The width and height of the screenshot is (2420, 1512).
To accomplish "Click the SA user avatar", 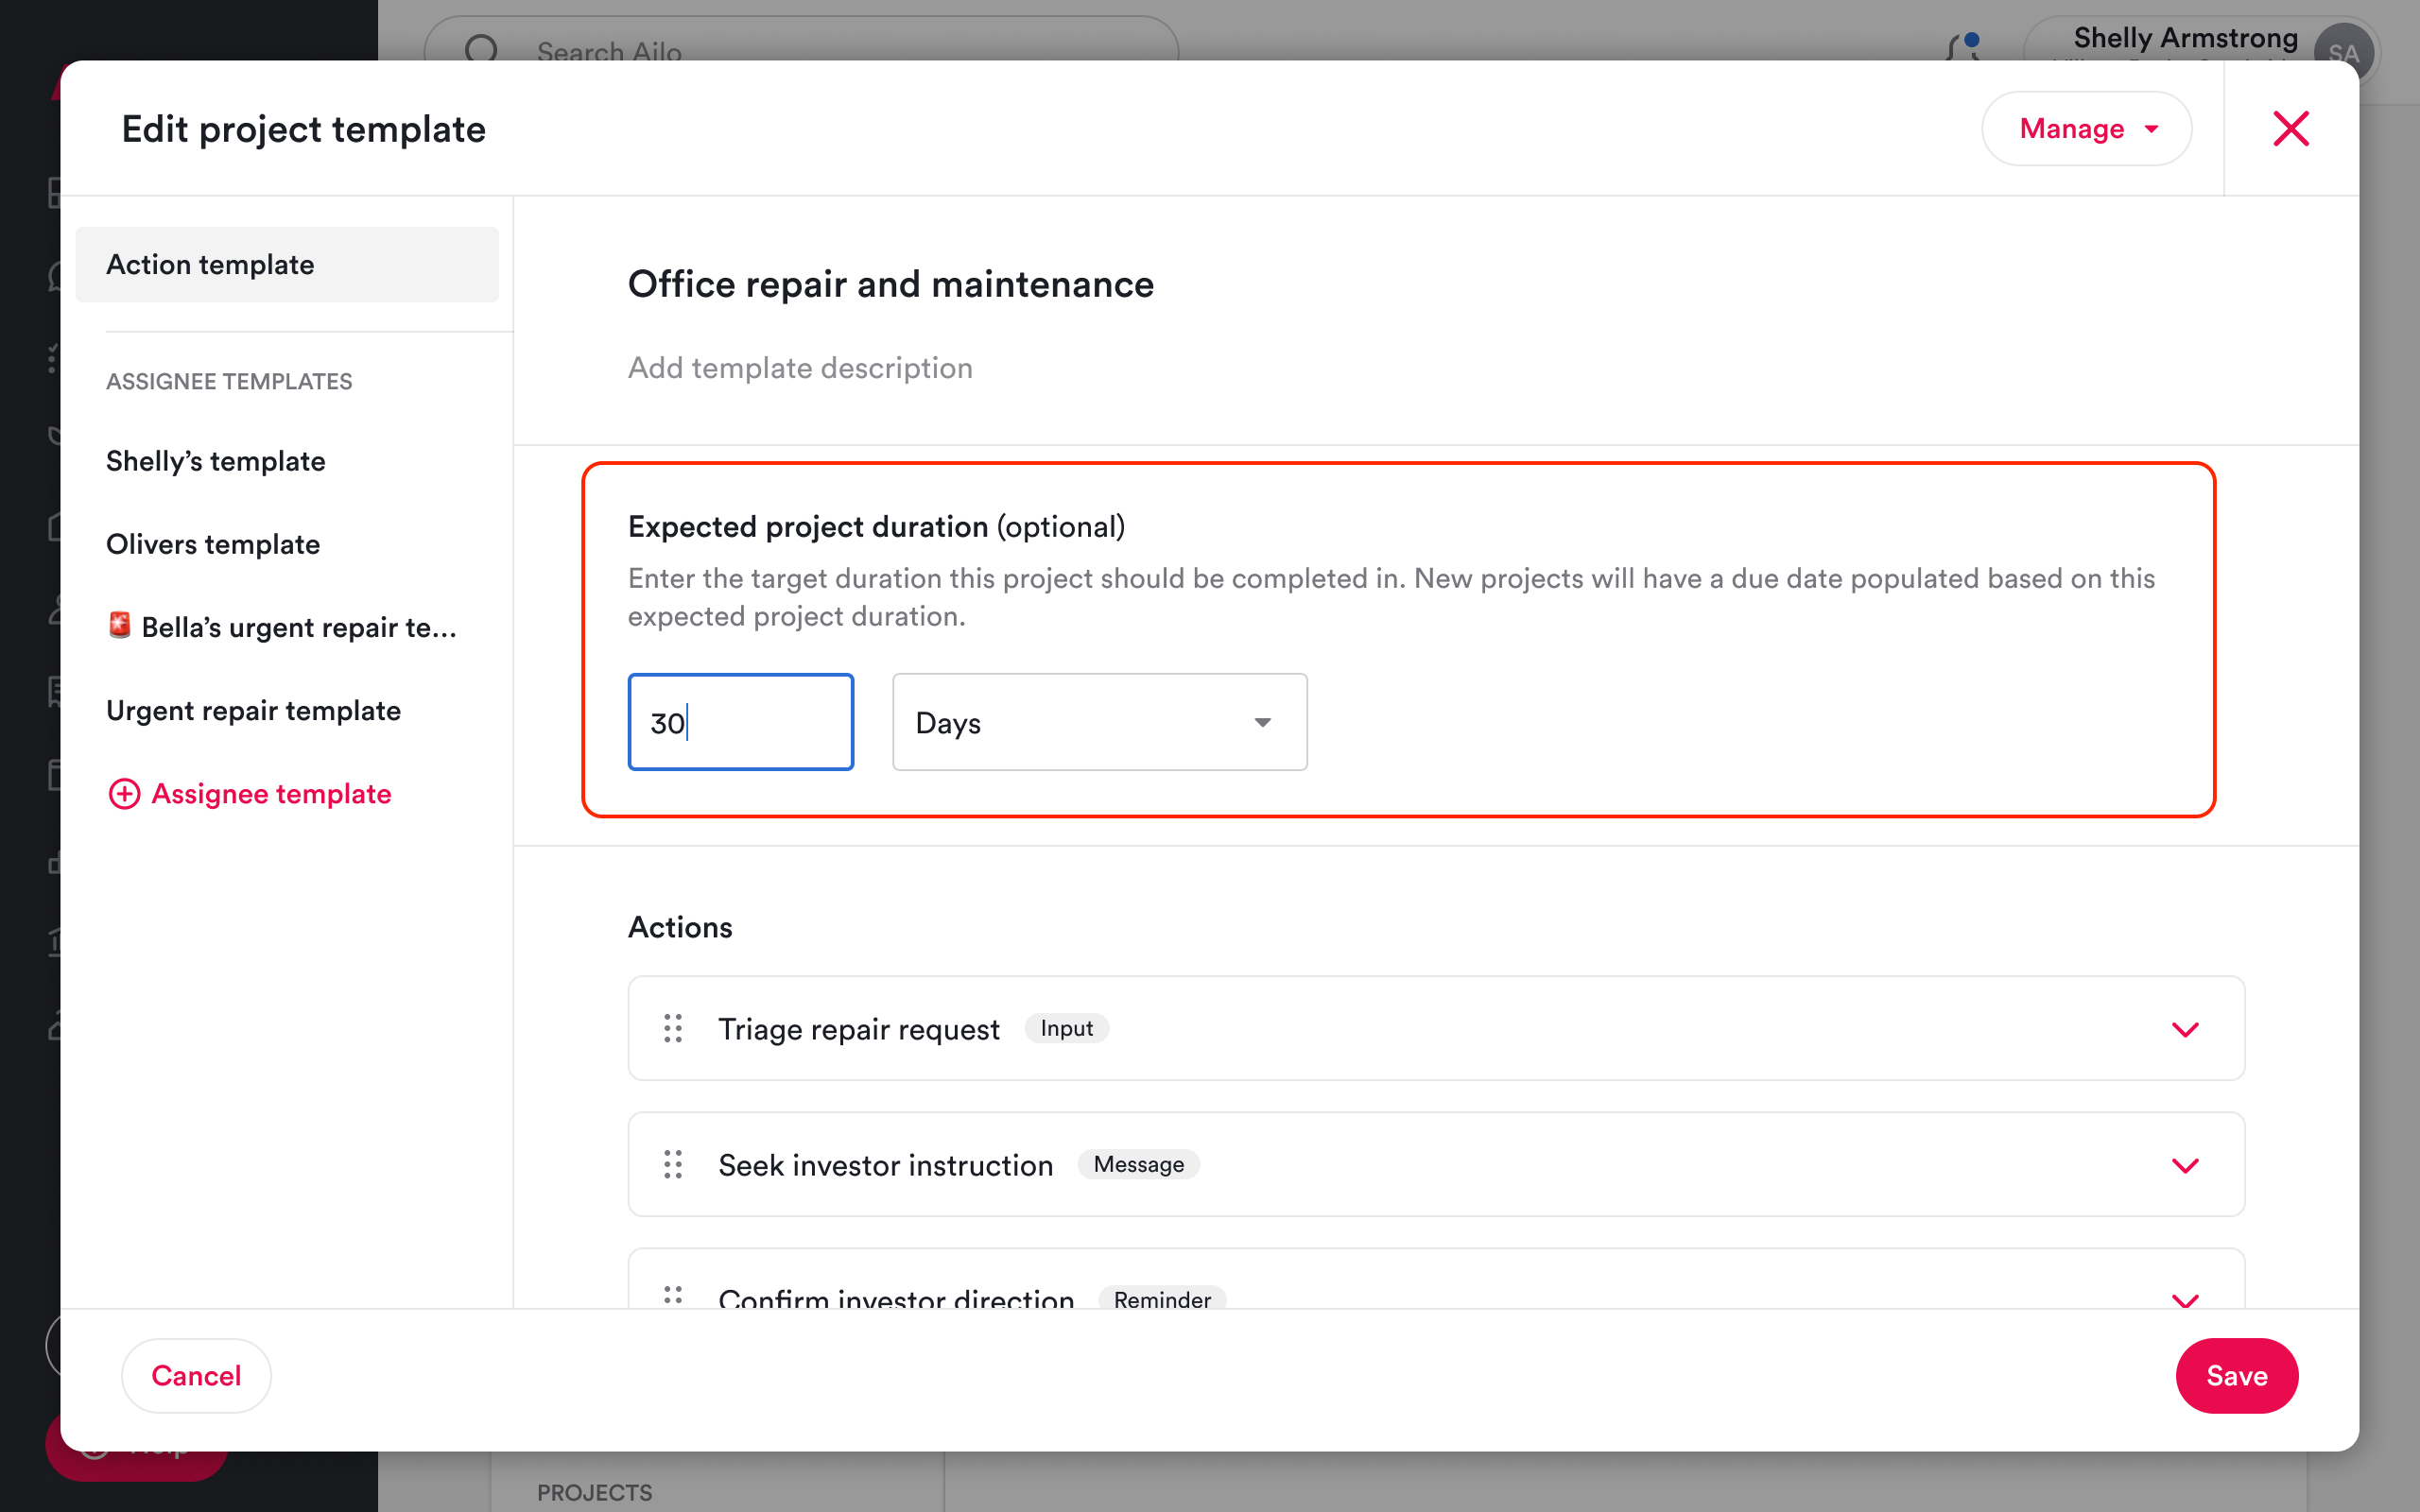I will point(2343,50).
